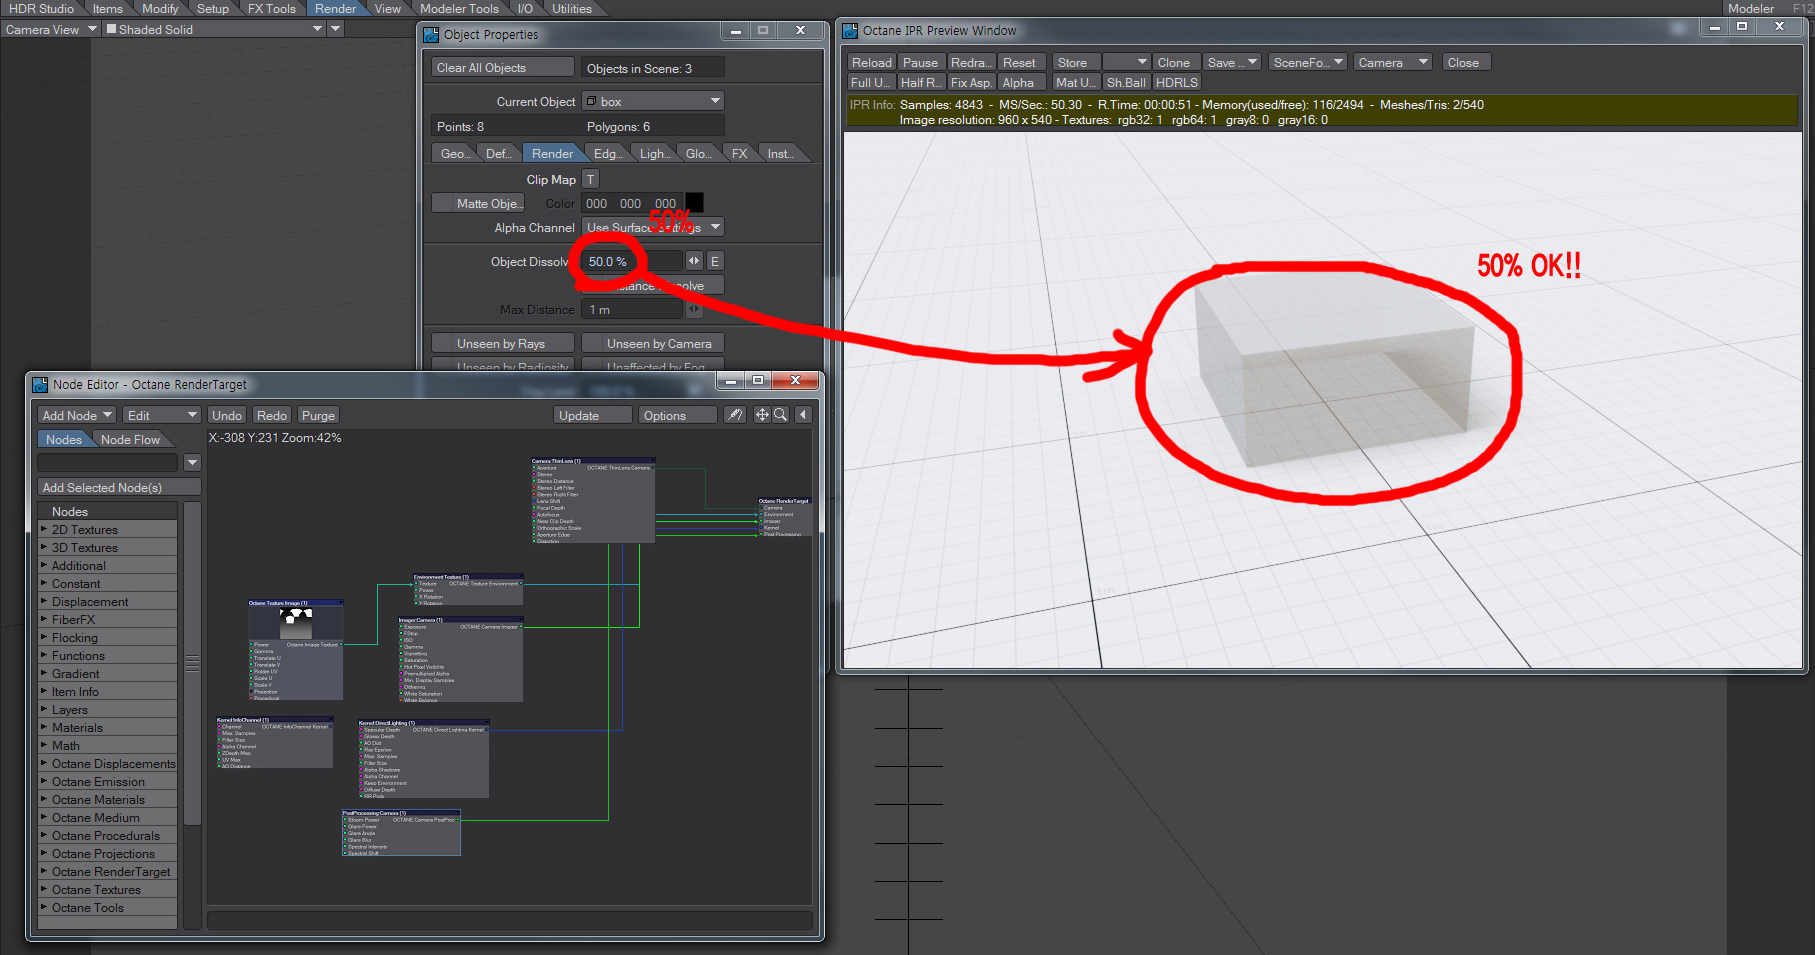Open the Utilities menu tab
Viewport: 1815px width, 955px height.
point(572,8)
